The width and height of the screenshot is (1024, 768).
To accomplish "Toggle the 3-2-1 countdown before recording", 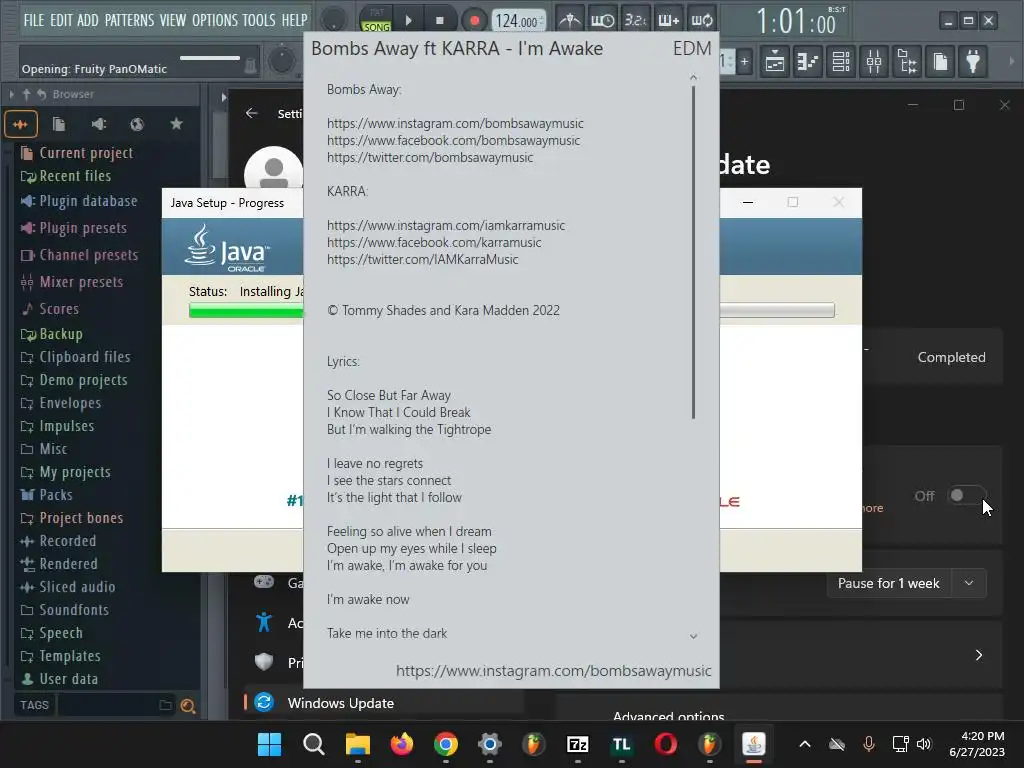I will (x=635, y=20).
